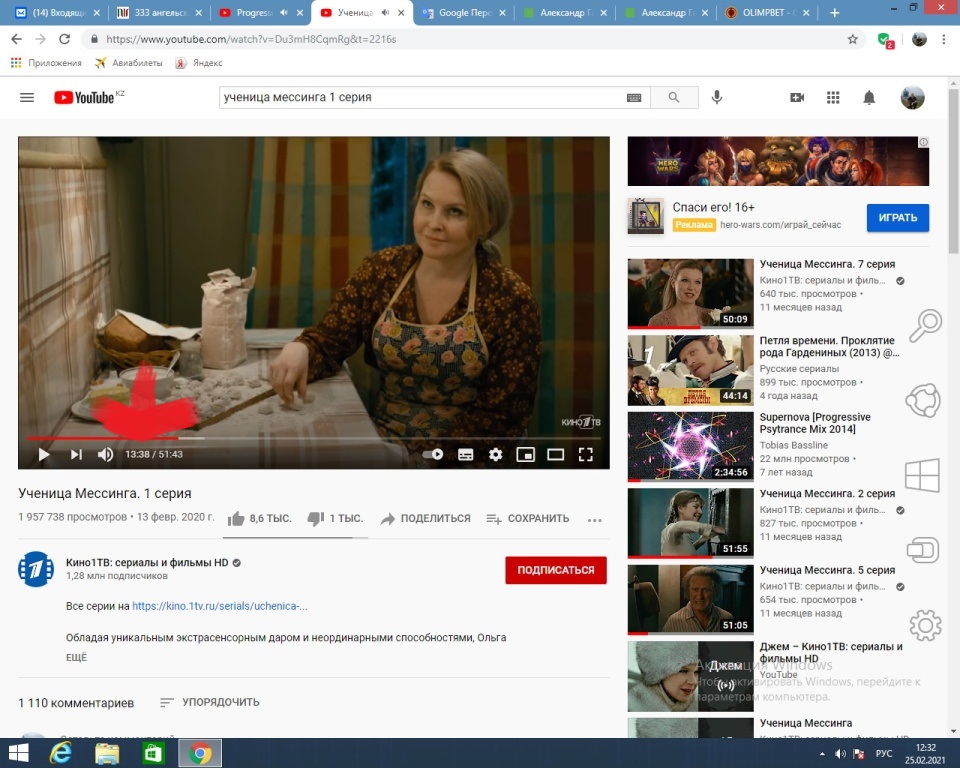The image size is (960, 768).
Task: Open the player settings gear
Action: tap(495, 454)
